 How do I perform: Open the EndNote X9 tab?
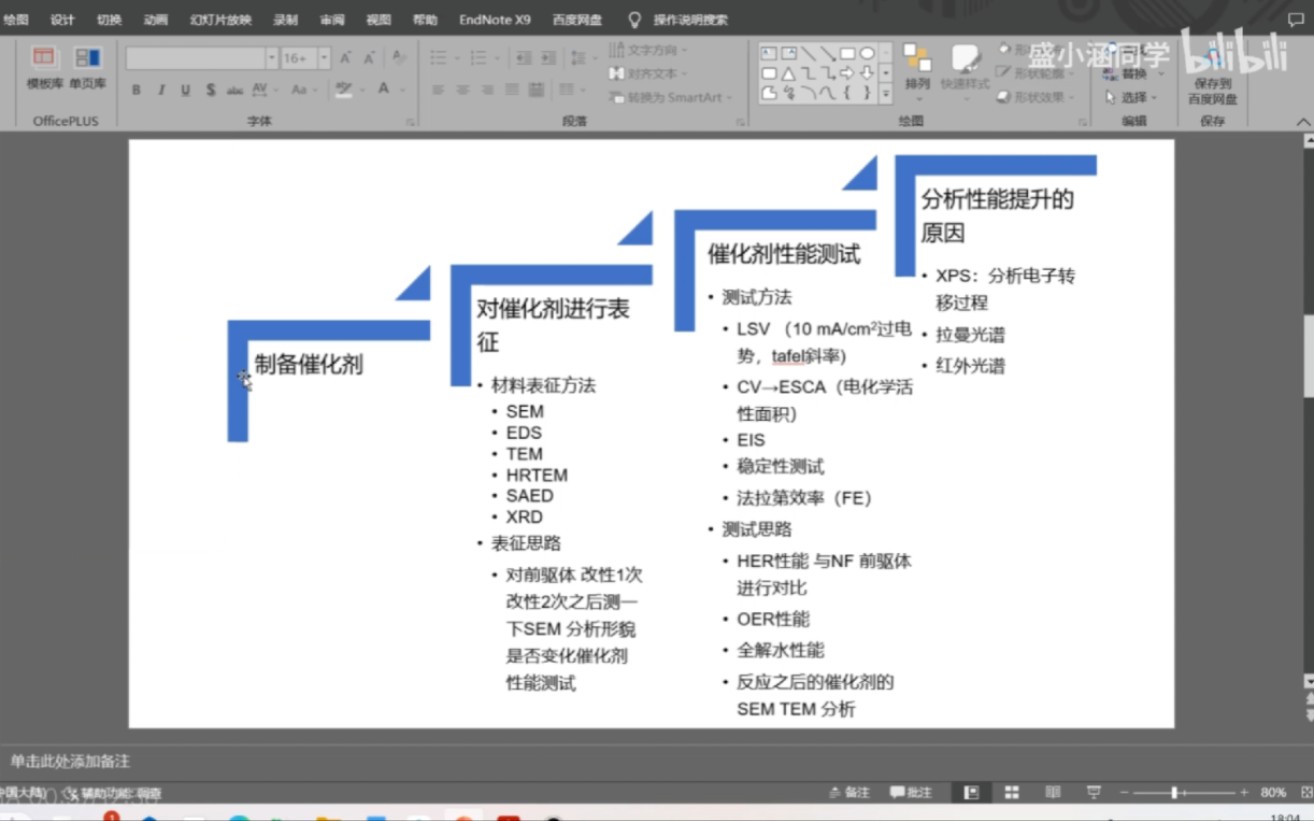pyautogui.click(x=495, y=20)
